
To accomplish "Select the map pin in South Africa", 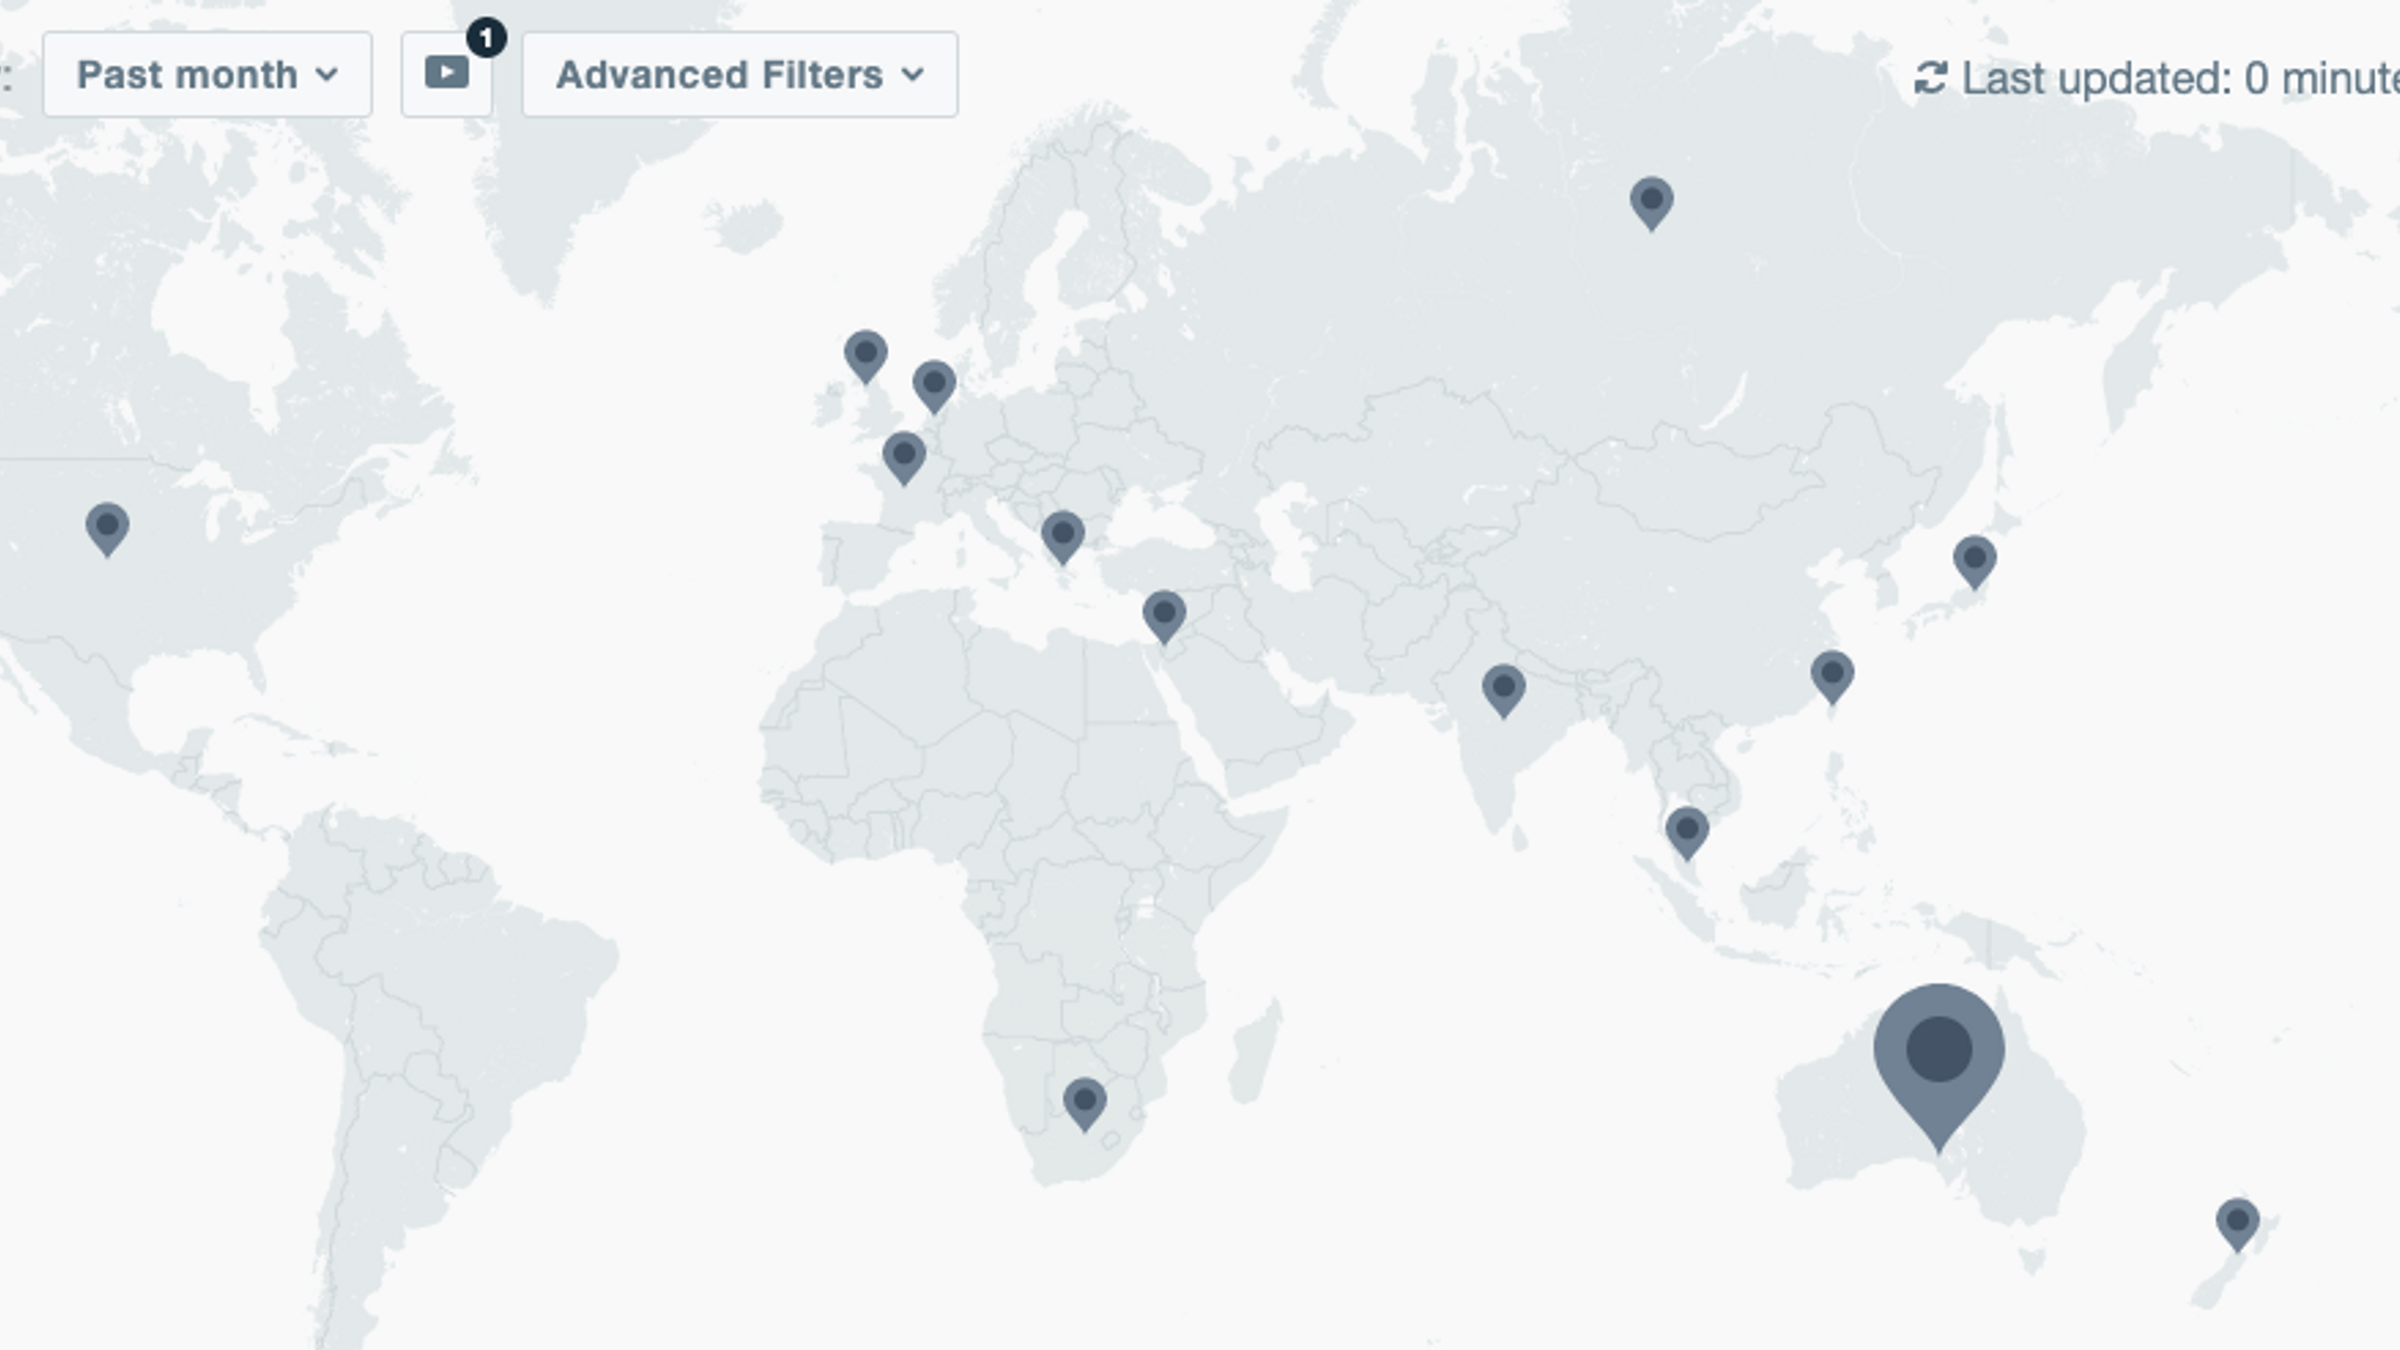I will click(1084, 1102).
